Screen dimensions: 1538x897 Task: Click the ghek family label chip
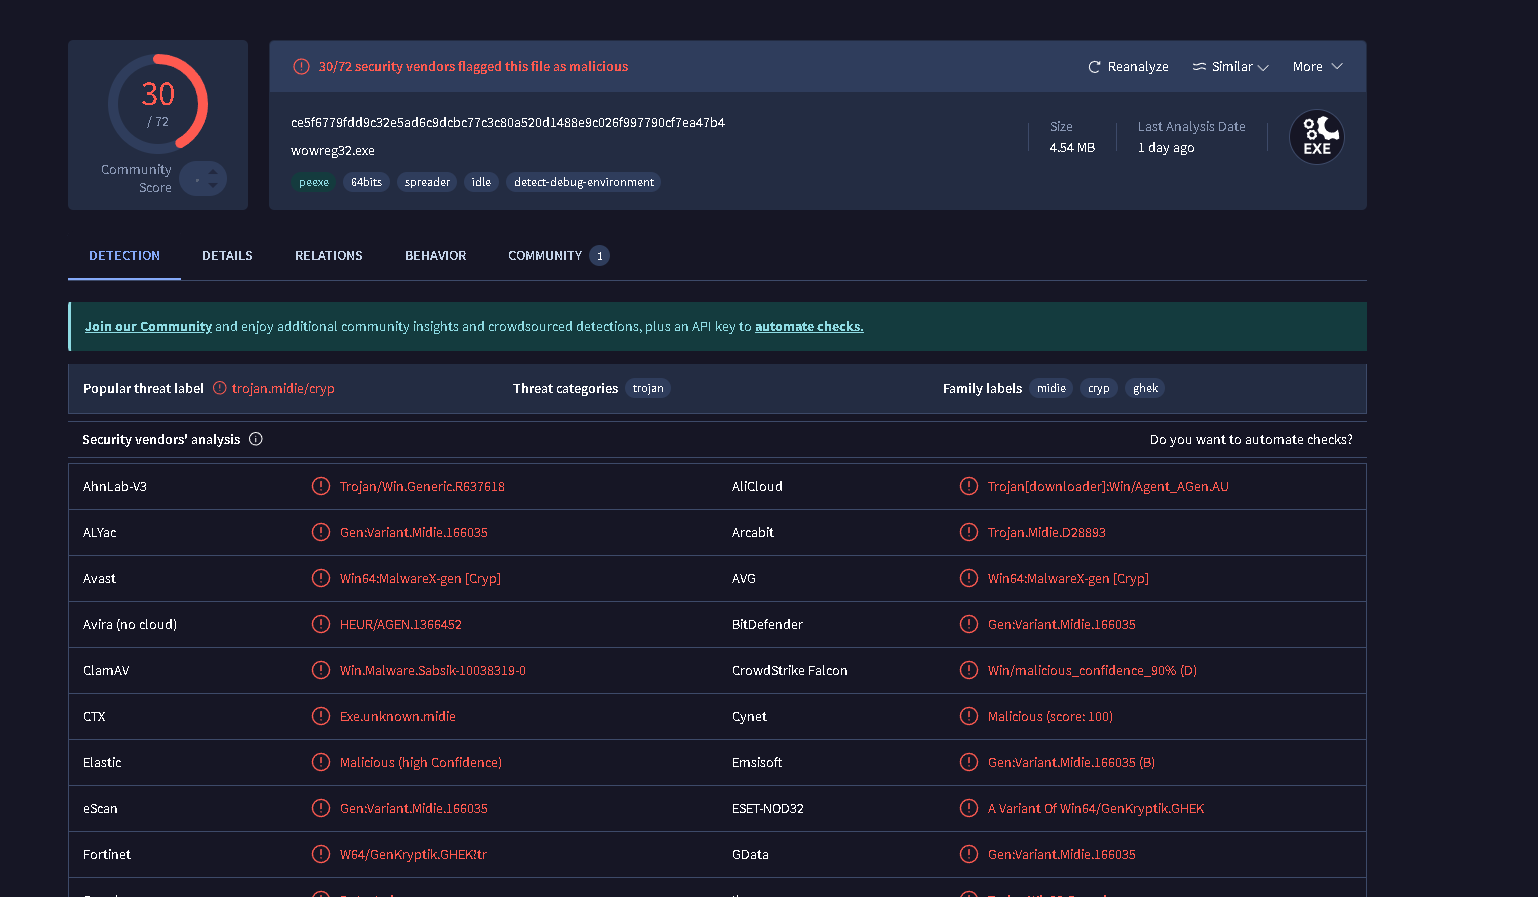coord(1145,389)
